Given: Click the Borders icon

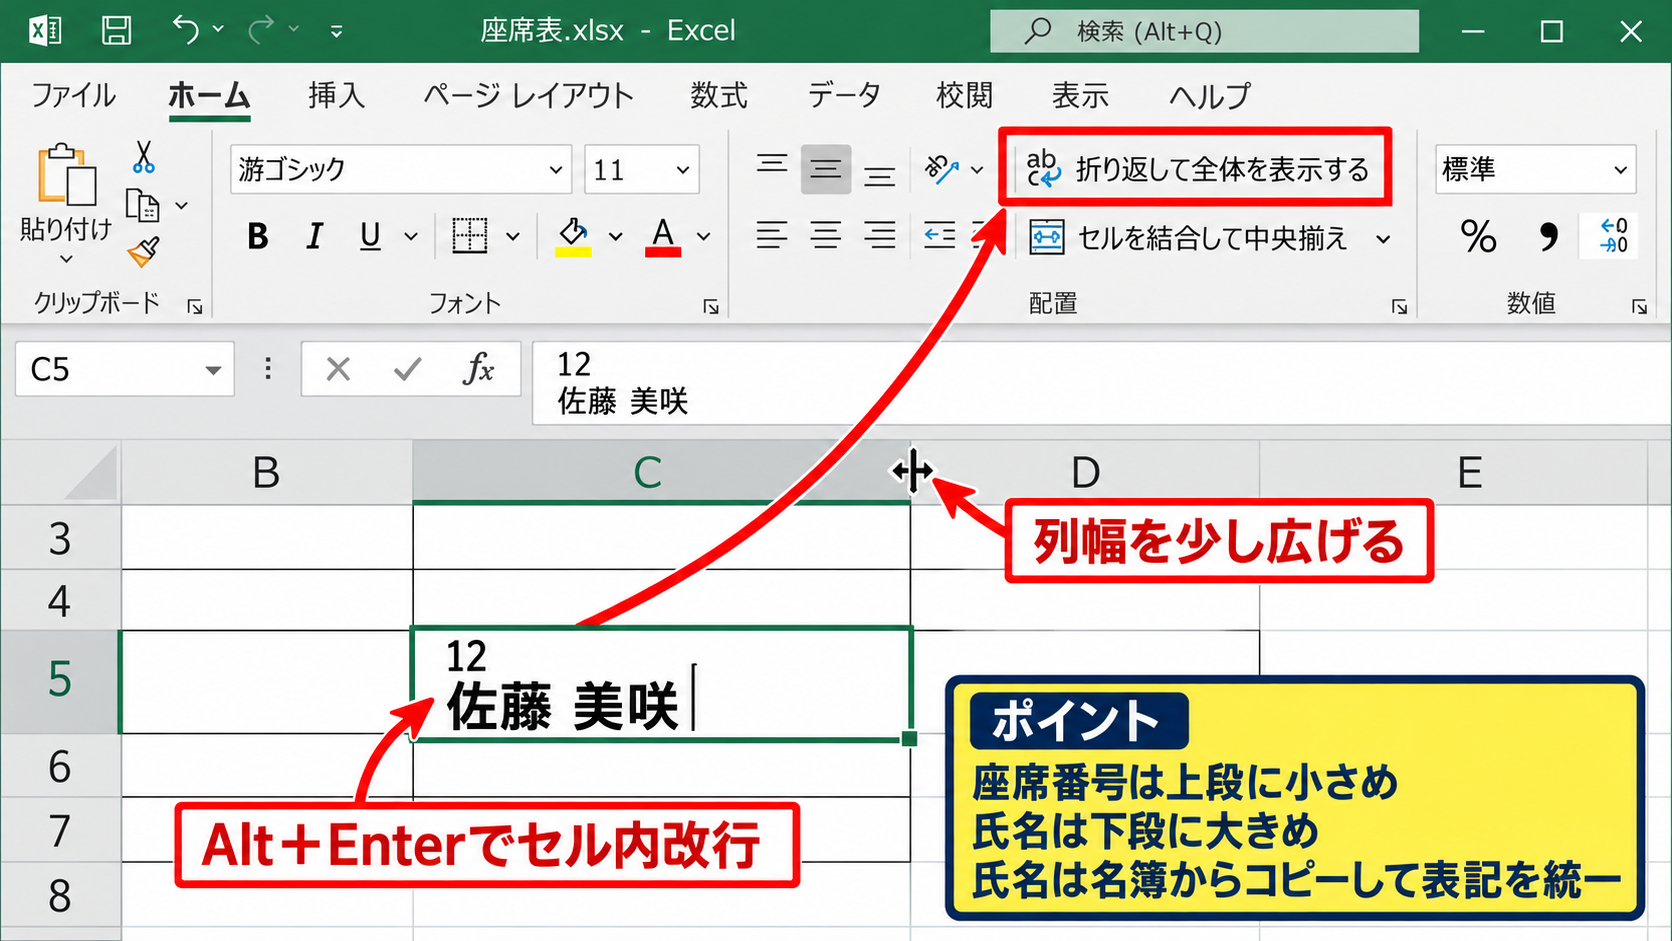Looking at the screenshot, I should point(469,236).
